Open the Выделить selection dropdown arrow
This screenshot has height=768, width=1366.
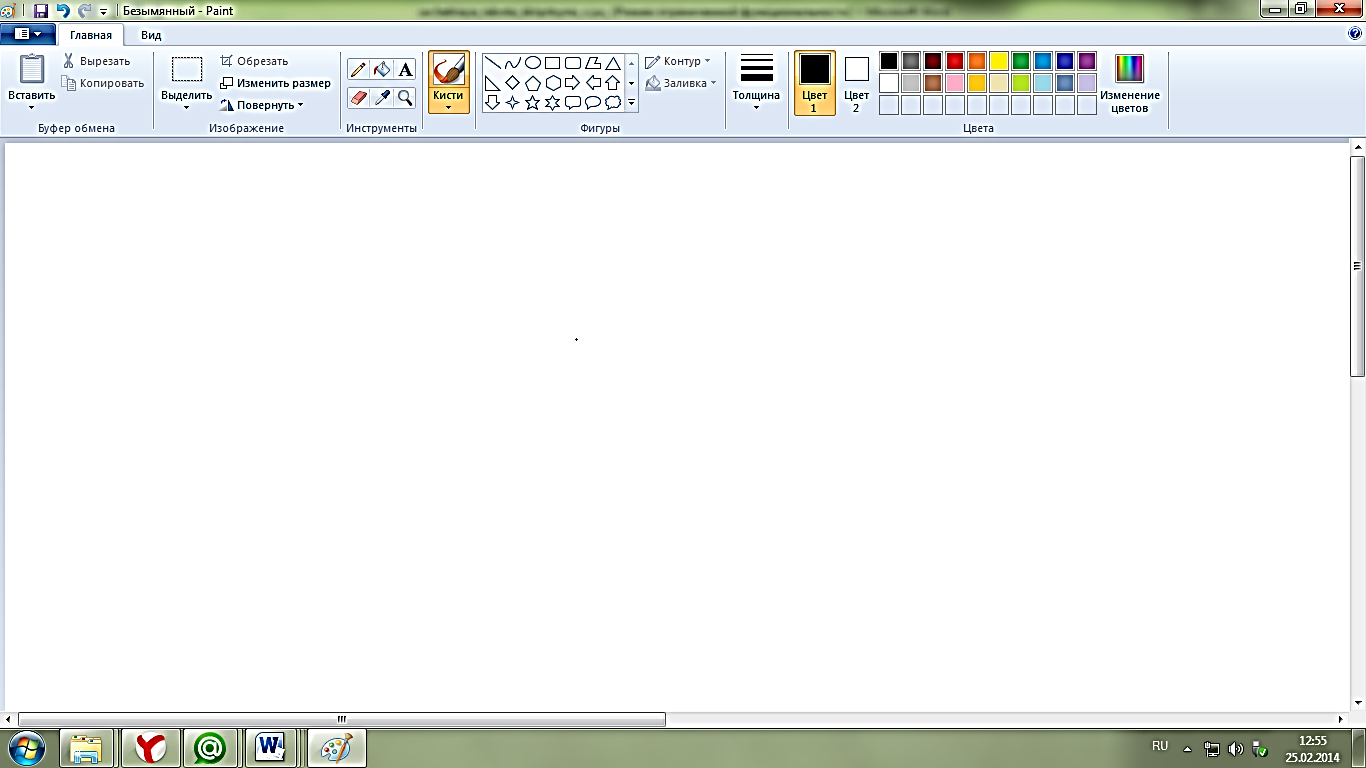187,107
